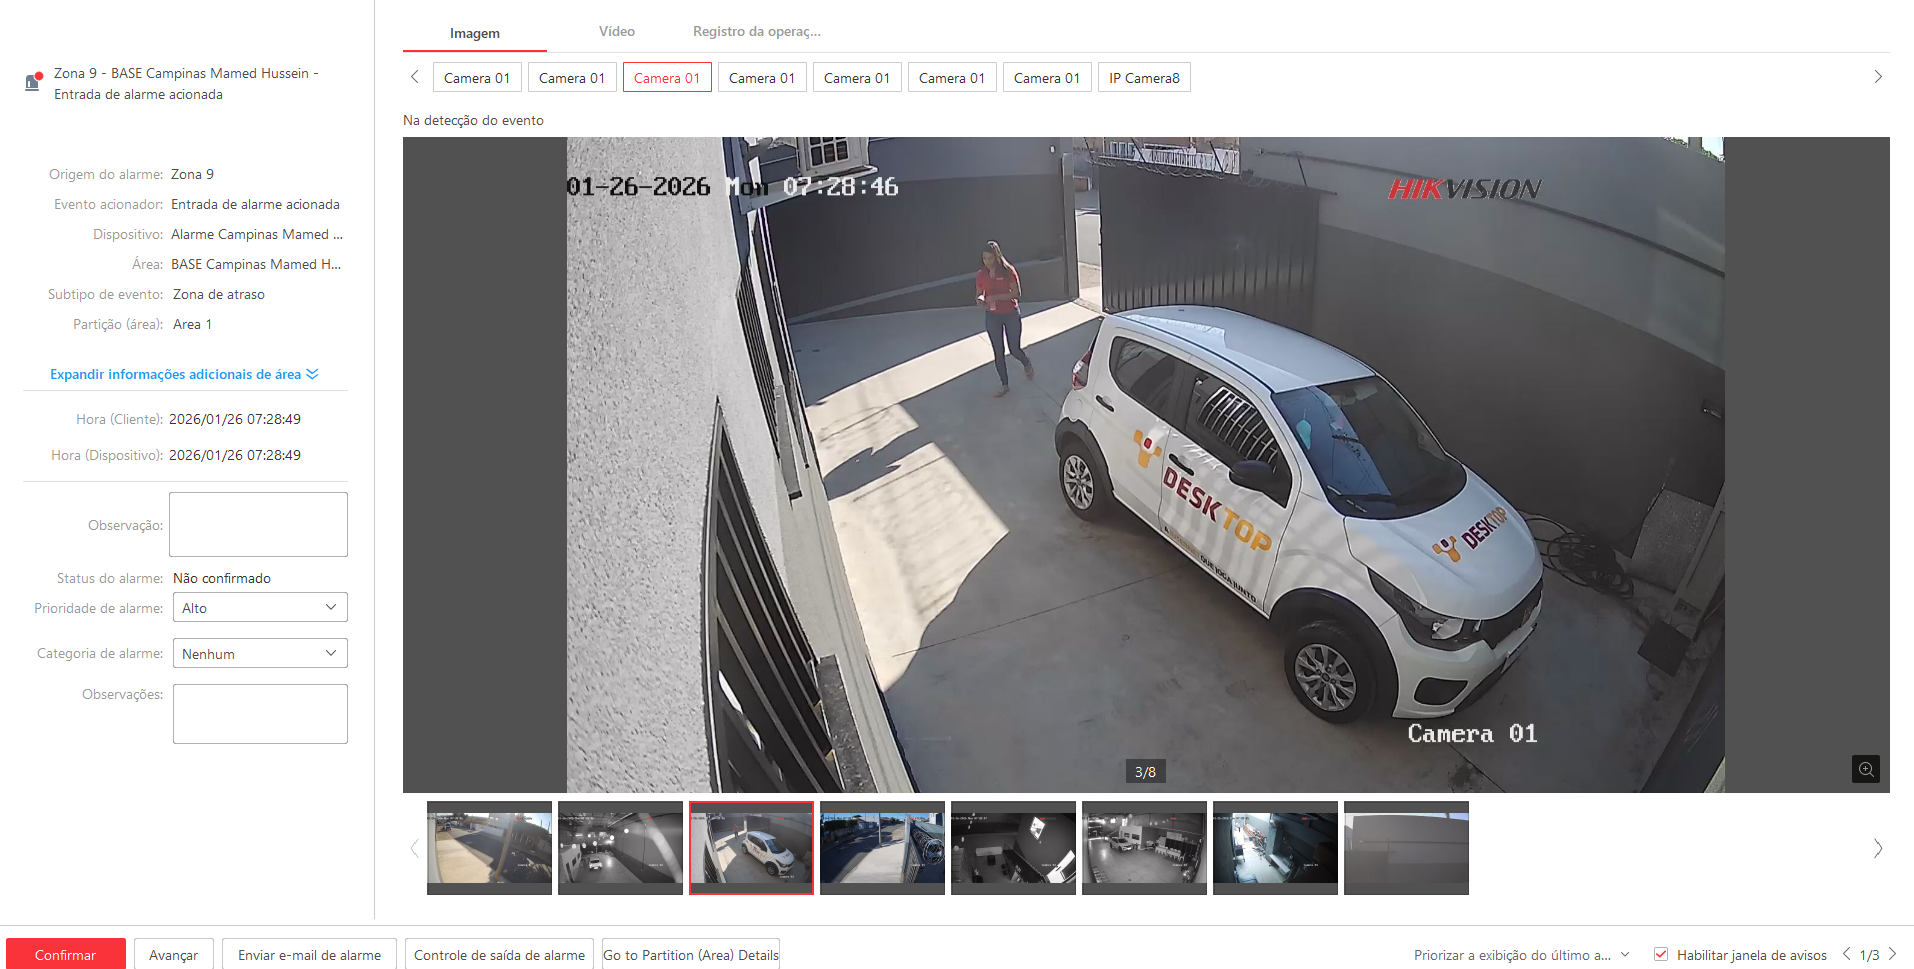1914x969 pixels.
Task: Go to previous thumbnails with left arrow
Action: tap(415, 848)
